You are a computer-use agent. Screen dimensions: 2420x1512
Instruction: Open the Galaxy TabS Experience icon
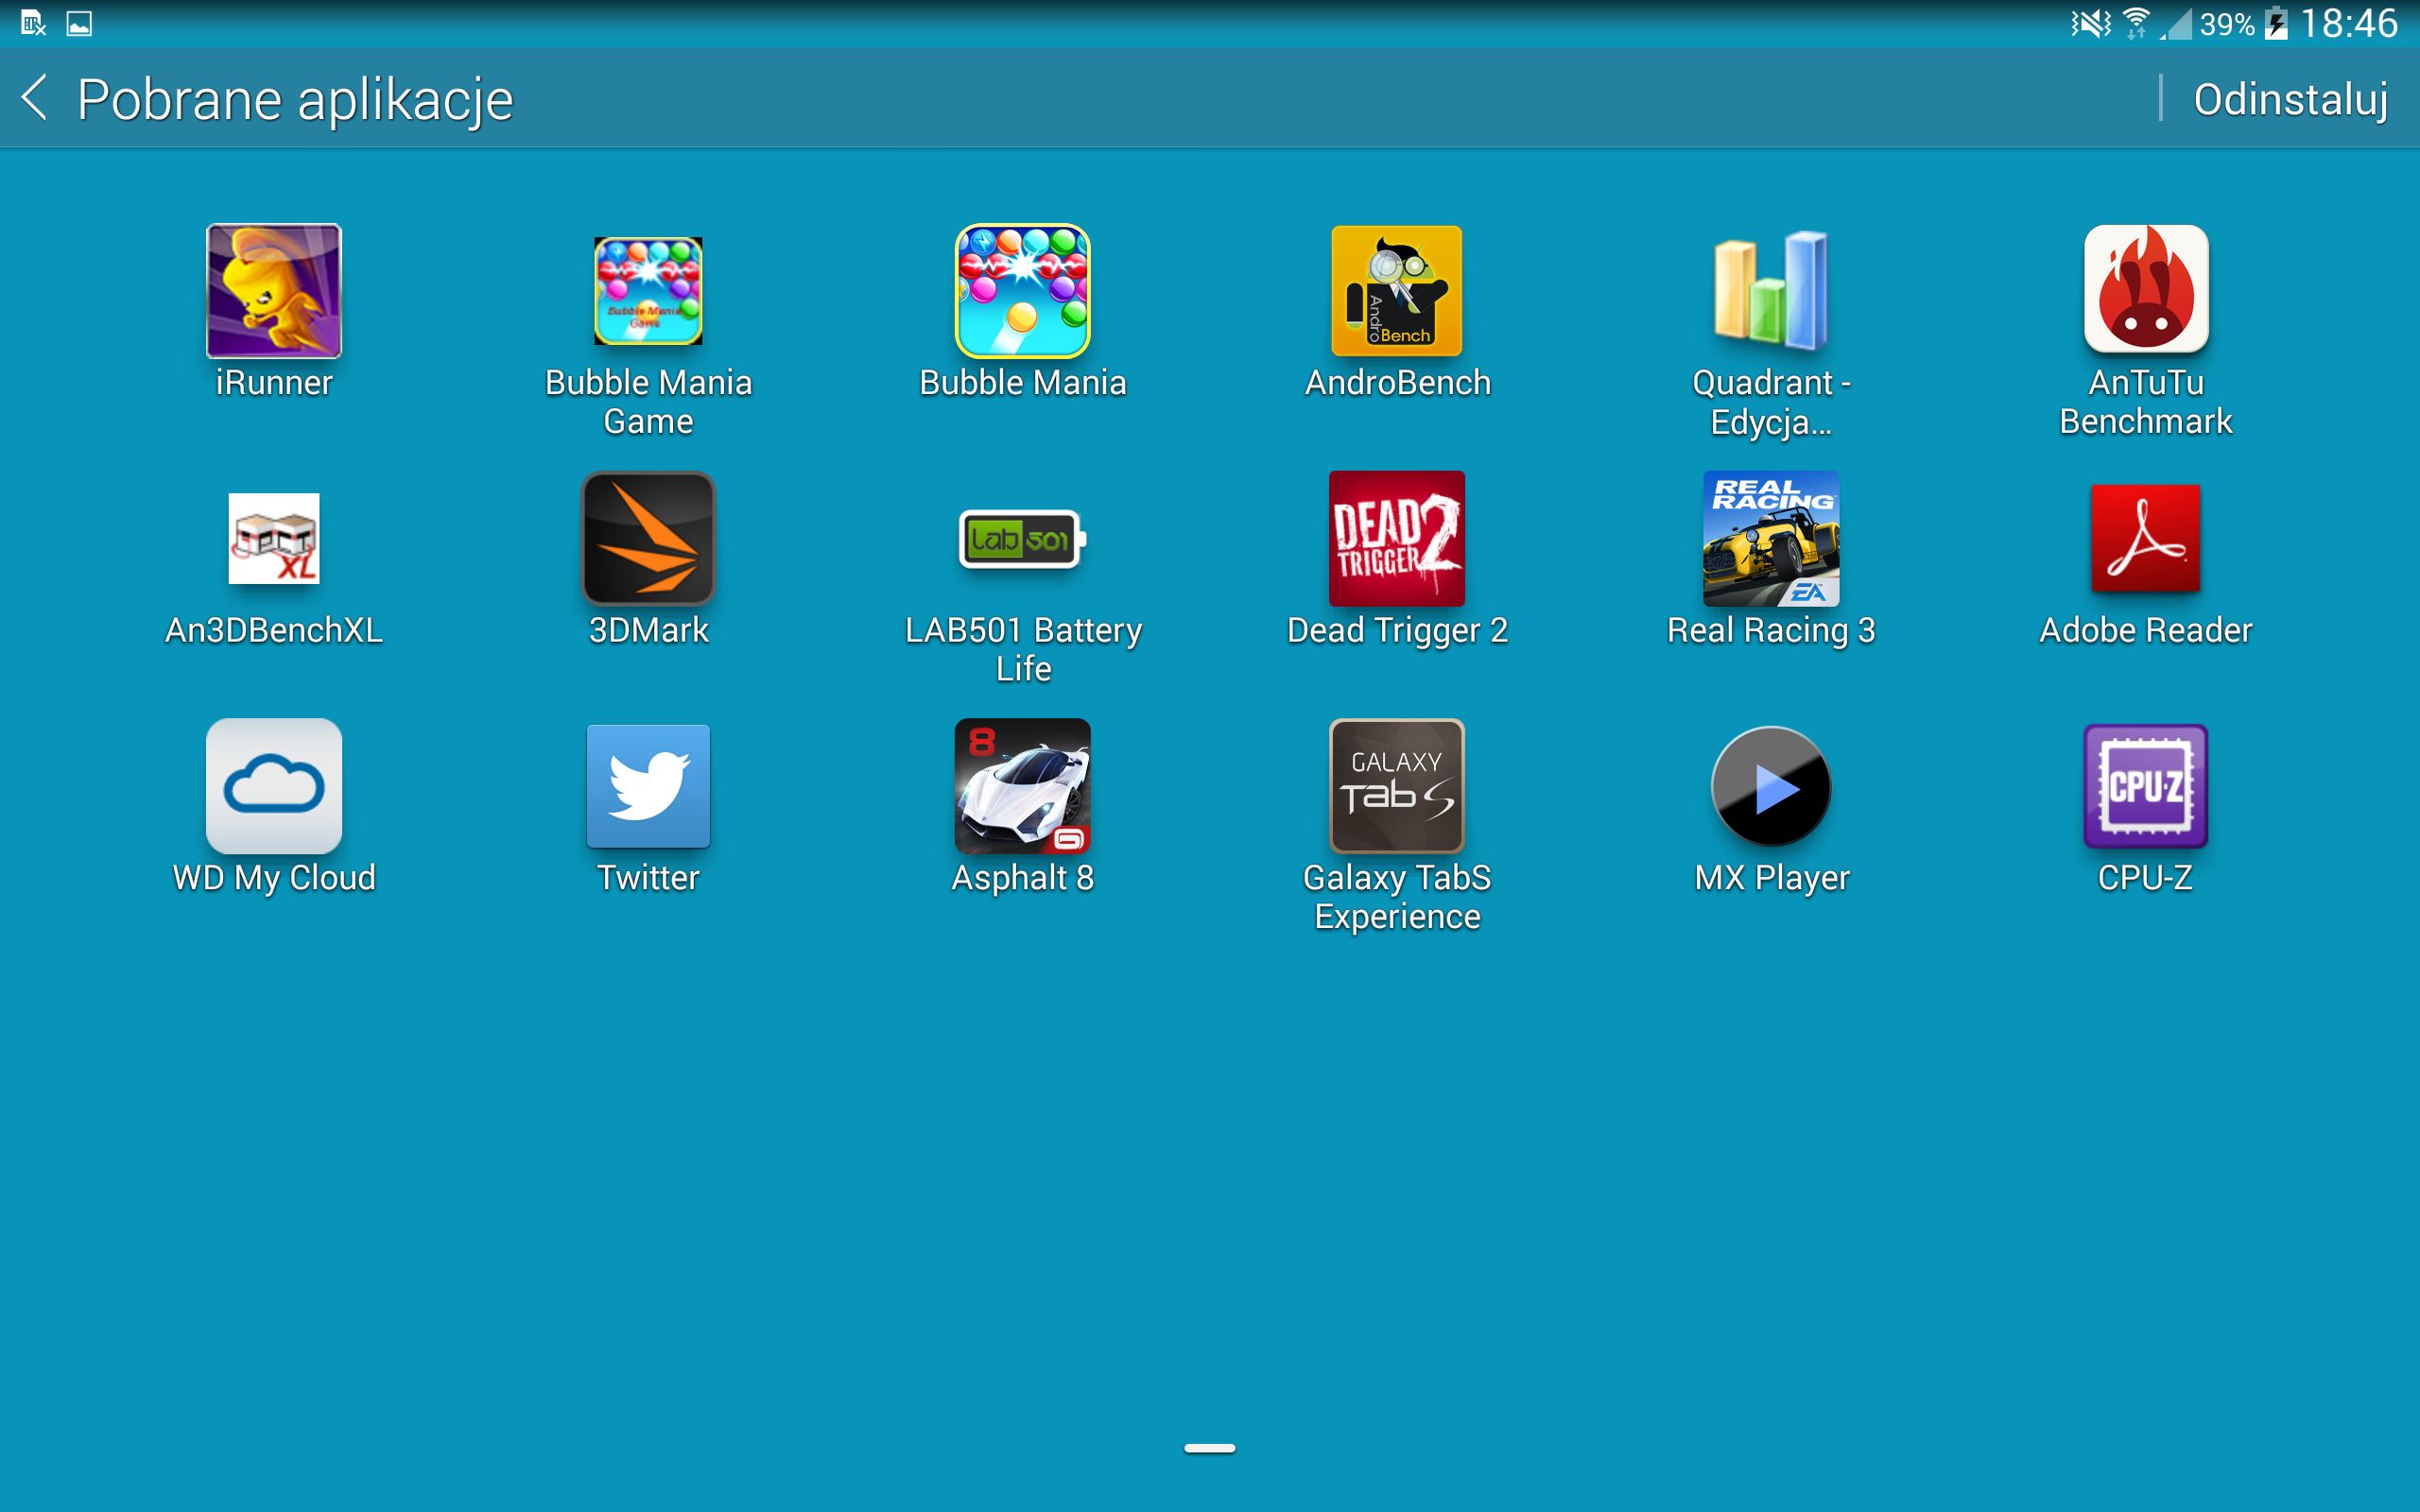[1397, 786]
